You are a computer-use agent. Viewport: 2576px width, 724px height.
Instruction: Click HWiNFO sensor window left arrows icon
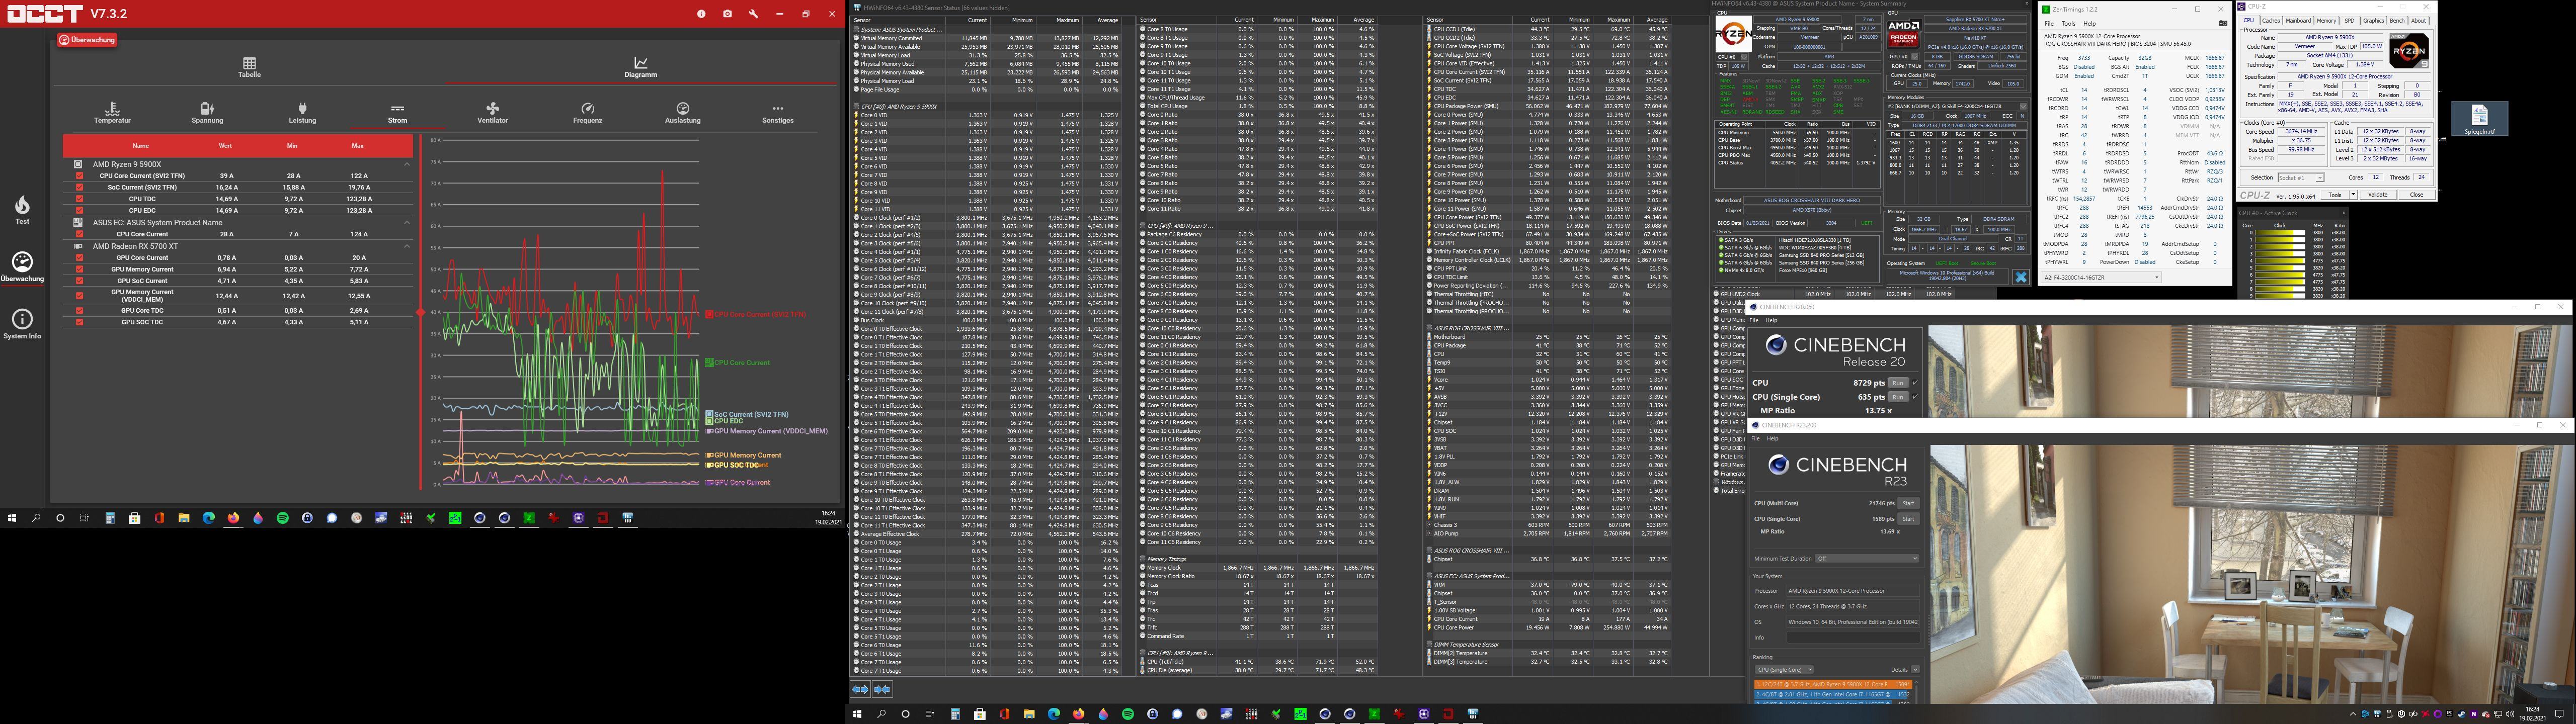tap(860, 689)
